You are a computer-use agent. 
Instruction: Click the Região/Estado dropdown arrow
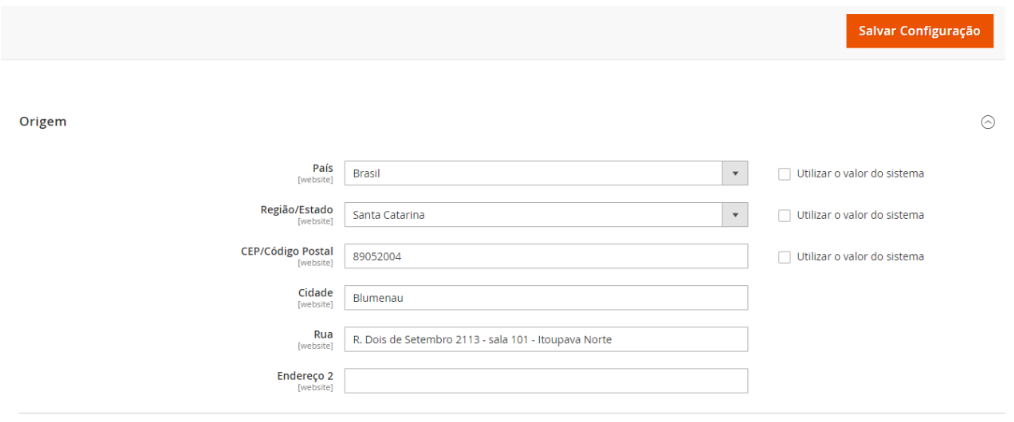click(735, 215)
